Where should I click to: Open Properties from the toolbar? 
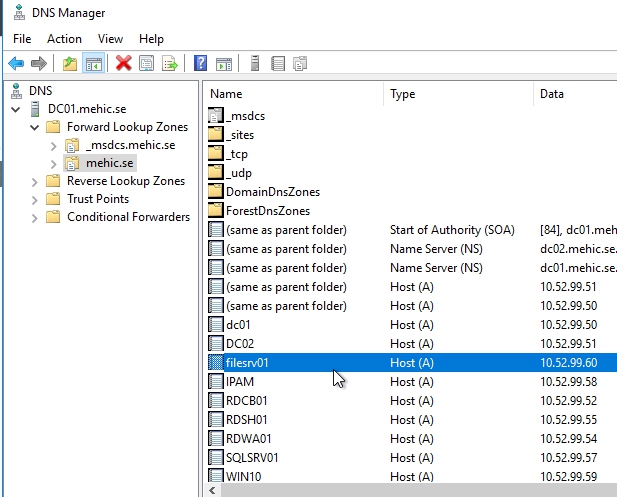tap(147, 64)
